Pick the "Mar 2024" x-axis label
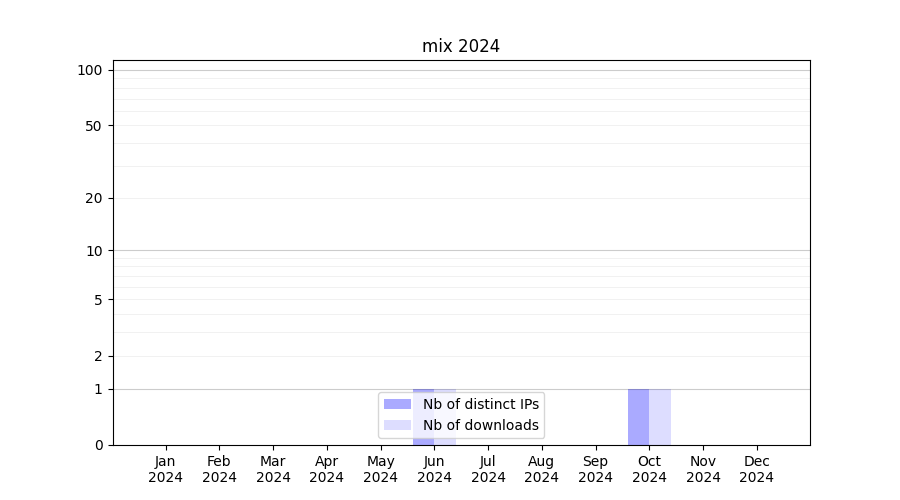This screenshot has height=500, width=900. click(x=273, y=469)
